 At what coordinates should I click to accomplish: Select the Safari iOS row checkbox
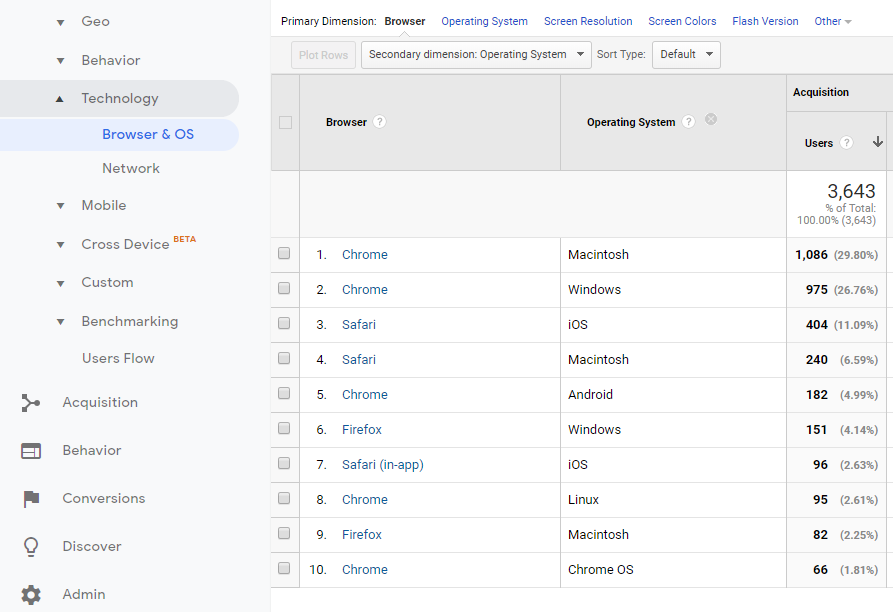pos(284,324)
